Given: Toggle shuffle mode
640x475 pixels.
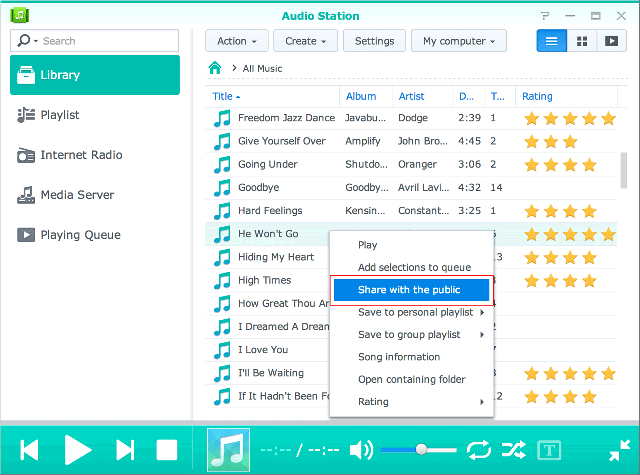Looking at the screenshot, I should point(513,450).
